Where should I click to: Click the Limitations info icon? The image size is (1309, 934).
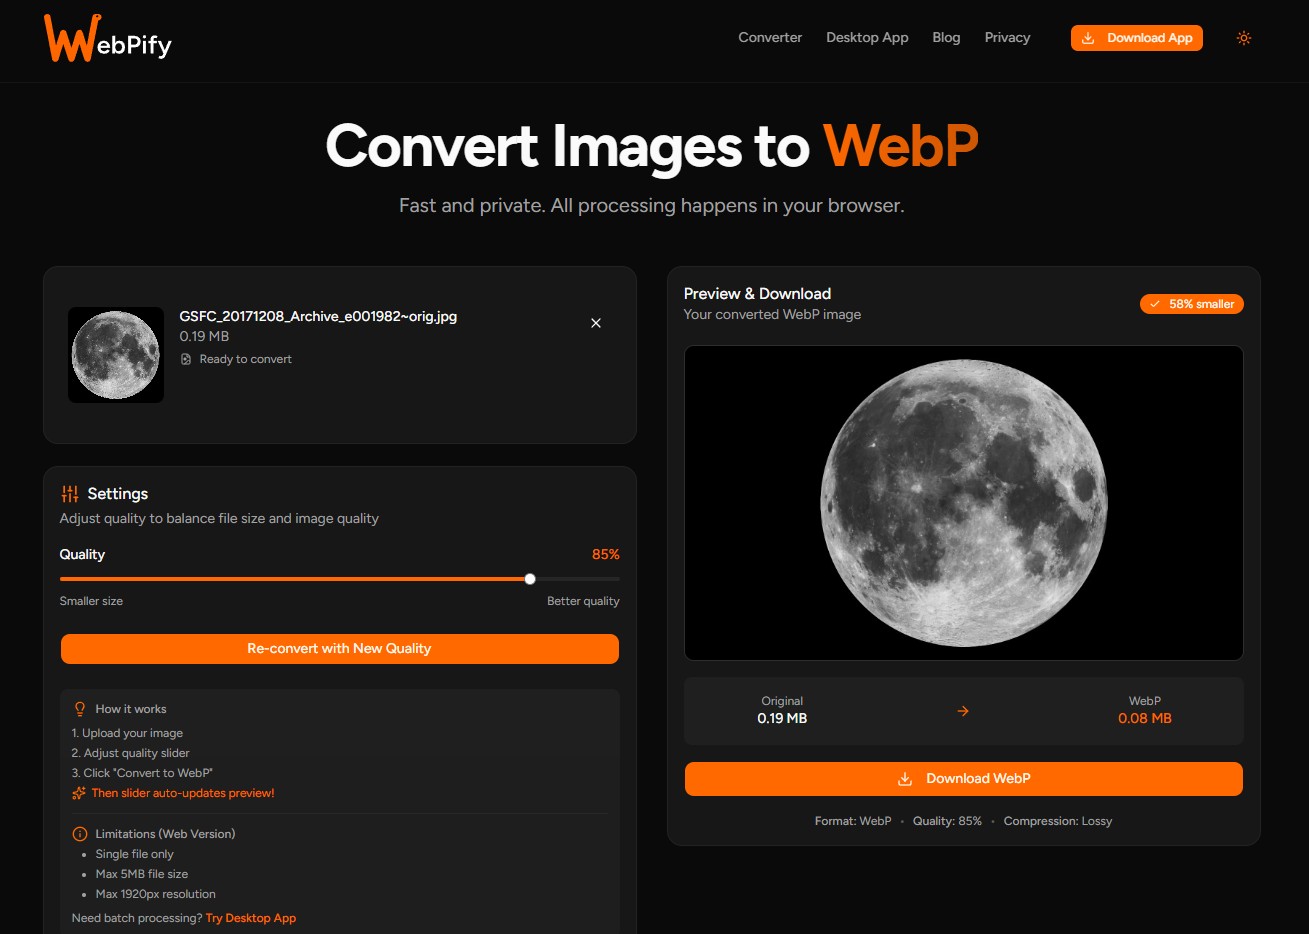[80, 834]
